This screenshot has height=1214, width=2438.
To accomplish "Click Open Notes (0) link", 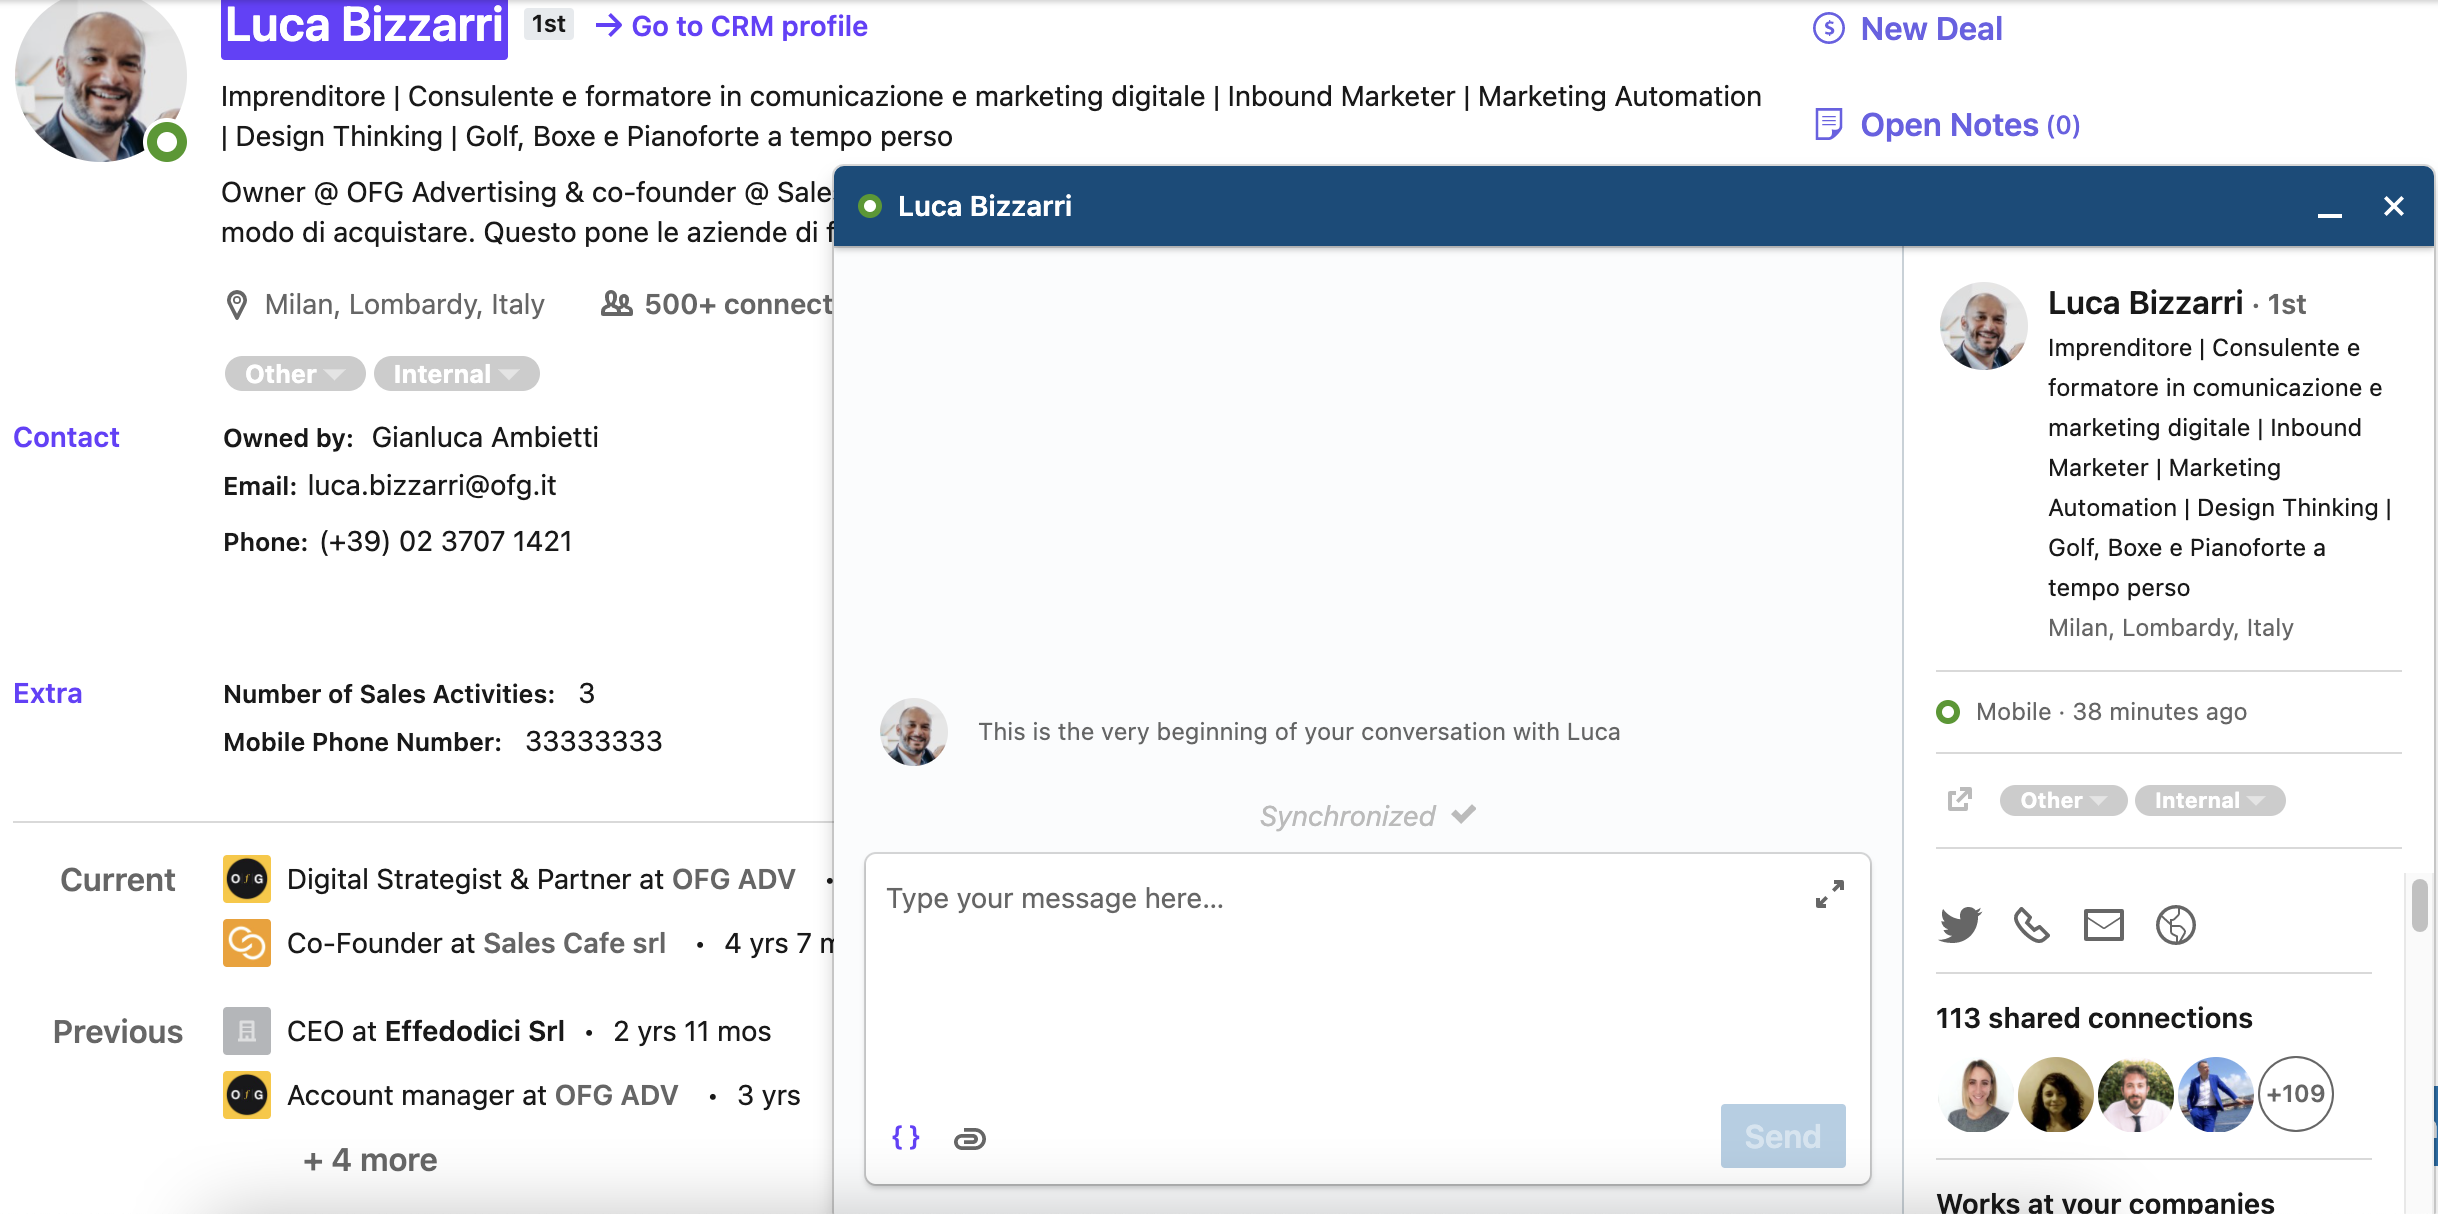I will click(1970, 124).
